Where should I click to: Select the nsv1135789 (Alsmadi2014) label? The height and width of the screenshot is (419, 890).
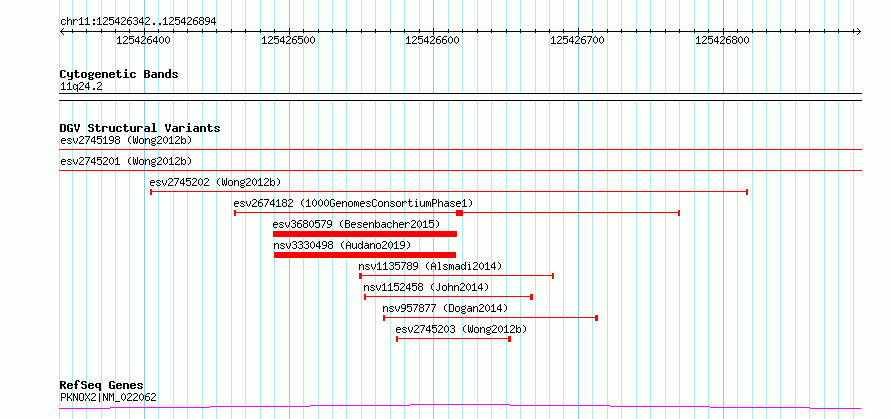coord(430,266)
